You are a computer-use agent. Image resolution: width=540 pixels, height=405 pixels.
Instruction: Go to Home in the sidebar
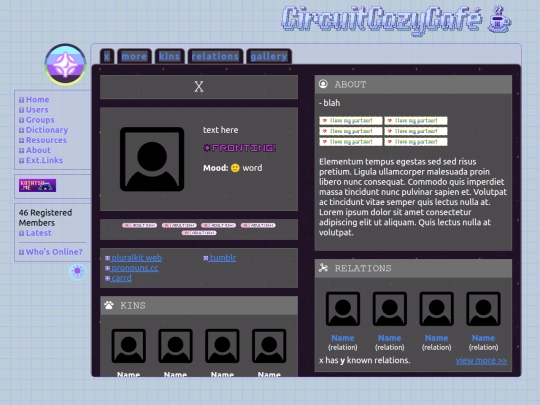tap(38, 100)
